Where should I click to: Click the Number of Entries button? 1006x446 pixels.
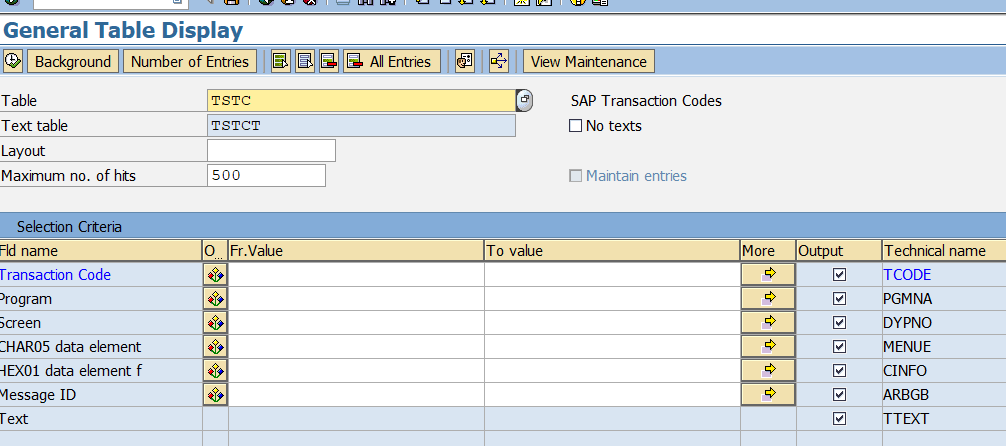(190, 62)
